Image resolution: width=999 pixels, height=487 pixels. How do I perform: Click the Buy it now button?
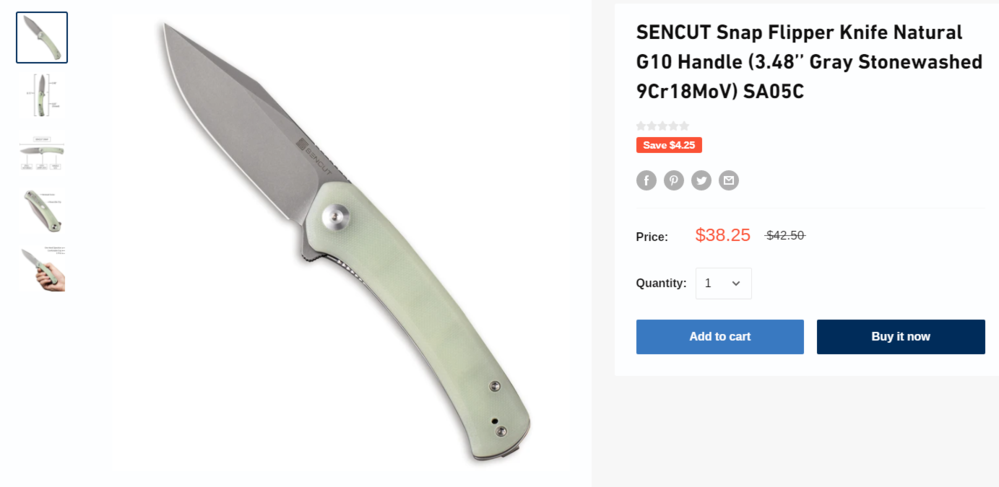point(901,337)
